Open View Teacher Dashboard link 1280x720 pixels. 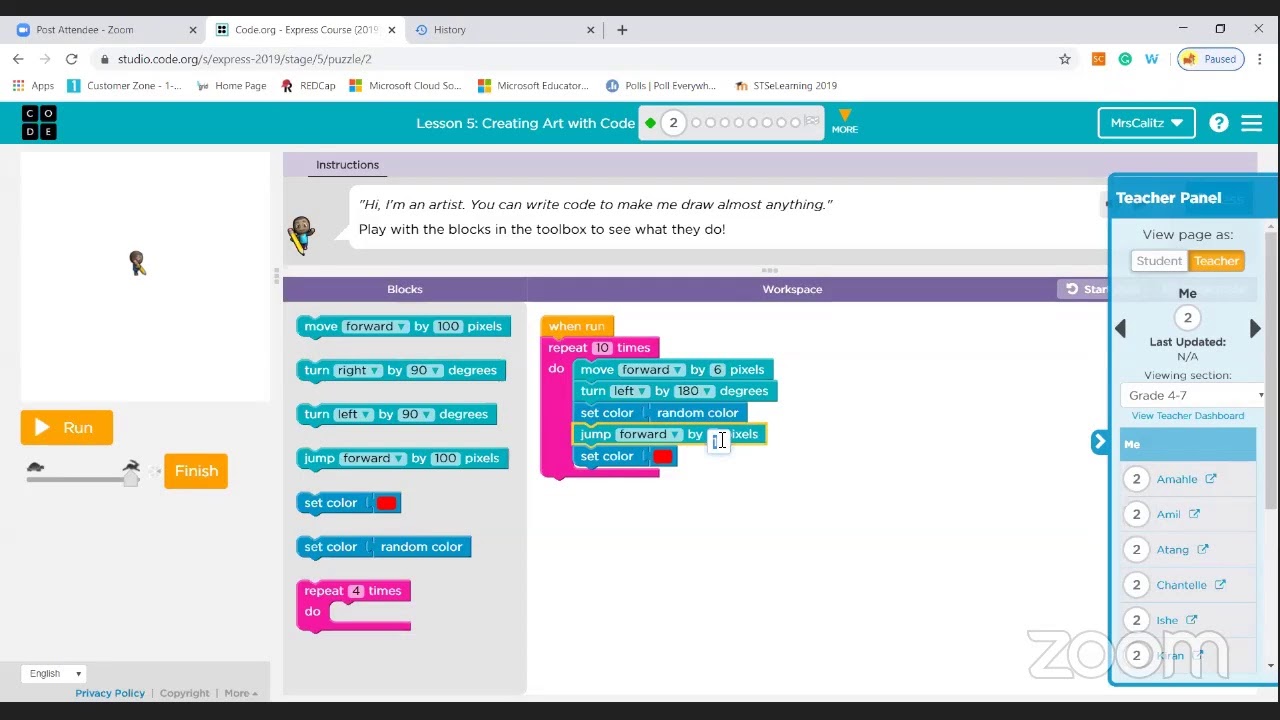pyautogui.click(x=1187, y=416)
